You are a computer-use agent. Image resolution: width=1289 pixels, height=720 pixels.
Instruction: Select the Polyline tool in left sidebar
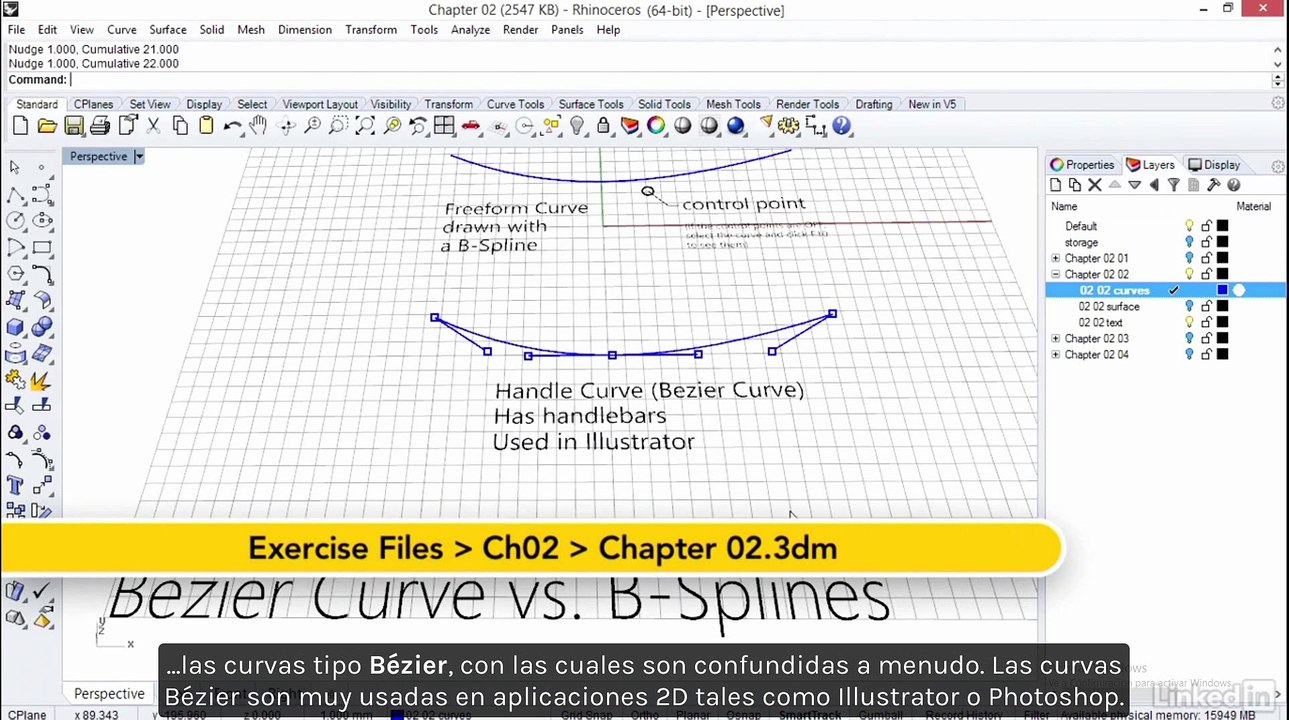[x=15, y=194]
